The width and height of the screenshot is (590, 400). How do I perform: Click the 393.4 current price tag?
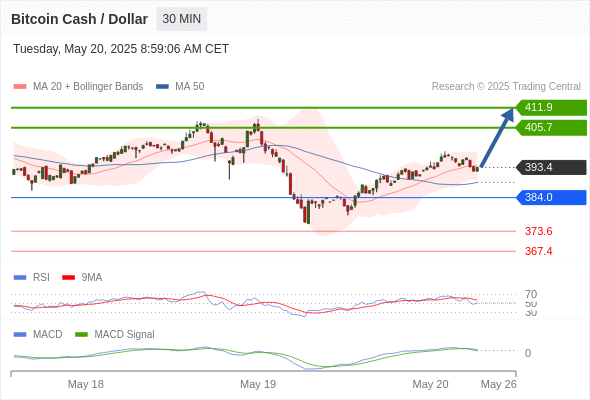coord(551,167)
